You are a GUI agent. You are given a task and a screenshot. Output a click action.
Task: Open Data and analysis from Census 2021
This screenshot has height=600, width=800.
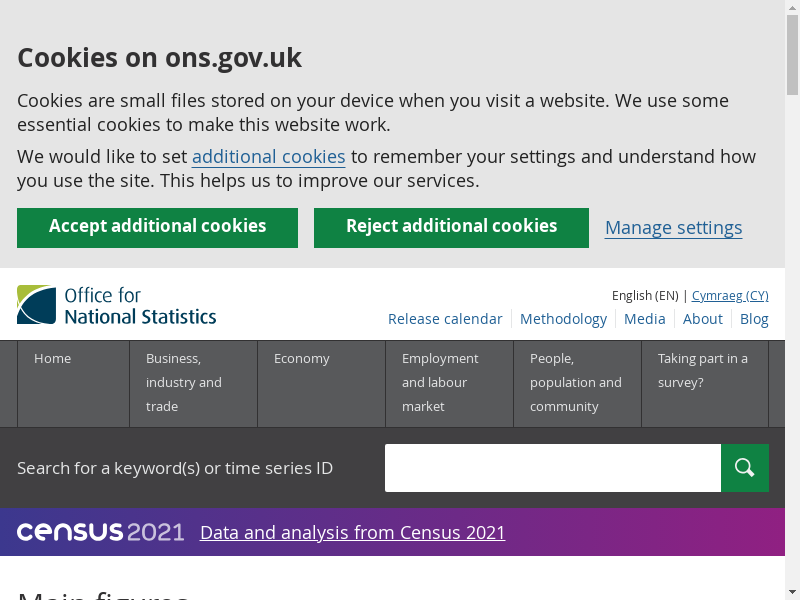[352, 532]
